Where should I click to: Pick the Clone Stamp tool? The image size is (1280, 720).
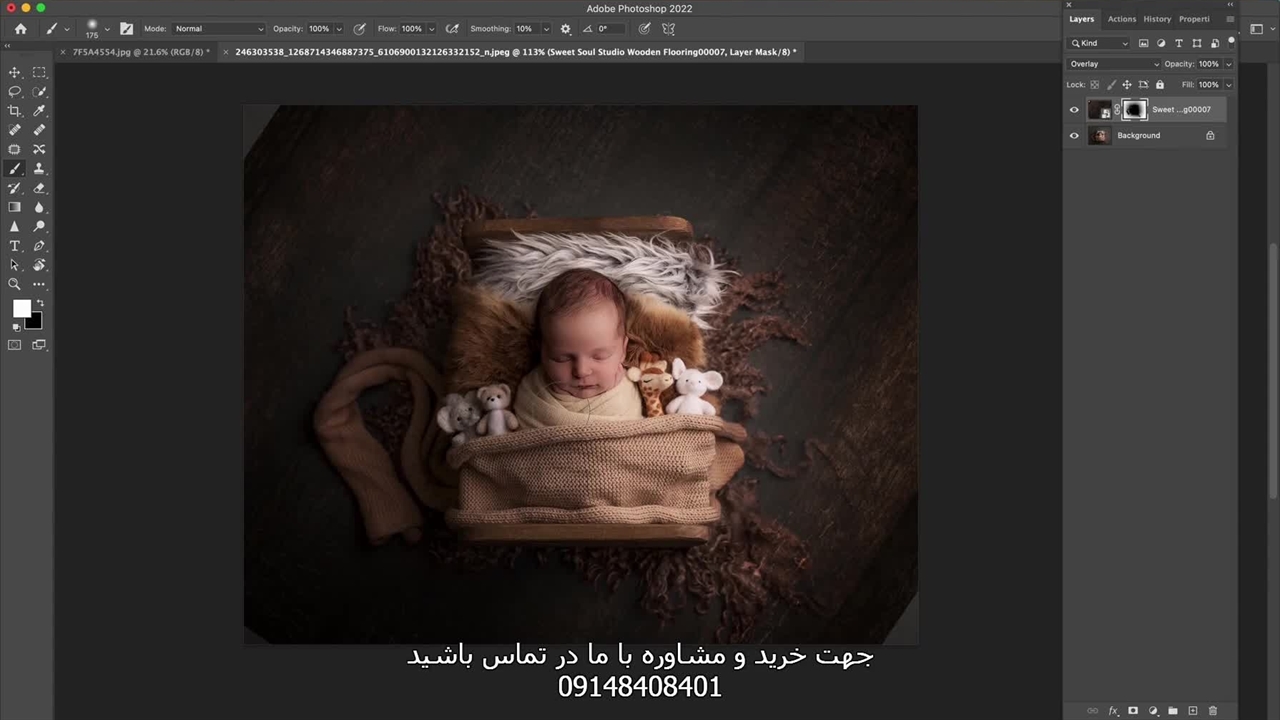coord(39,169)
